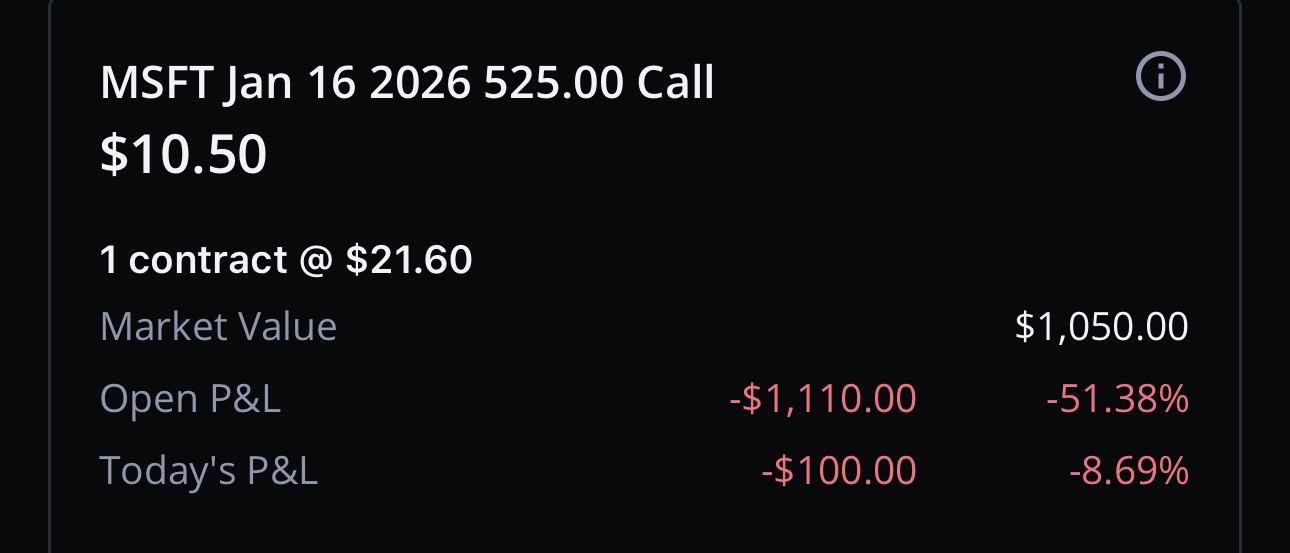Click the 'Today's P&L' label
1290x553 pixels.
click(209, 470)
